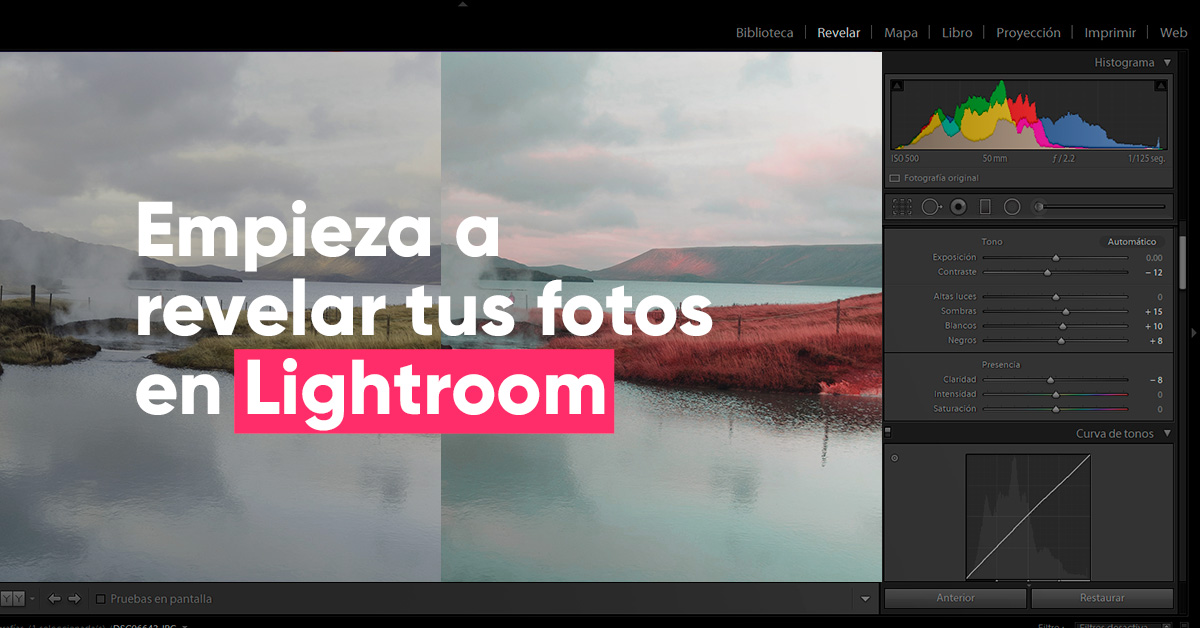
Task: Open the before/after view options dropdown
Action: tap(33, 599)
